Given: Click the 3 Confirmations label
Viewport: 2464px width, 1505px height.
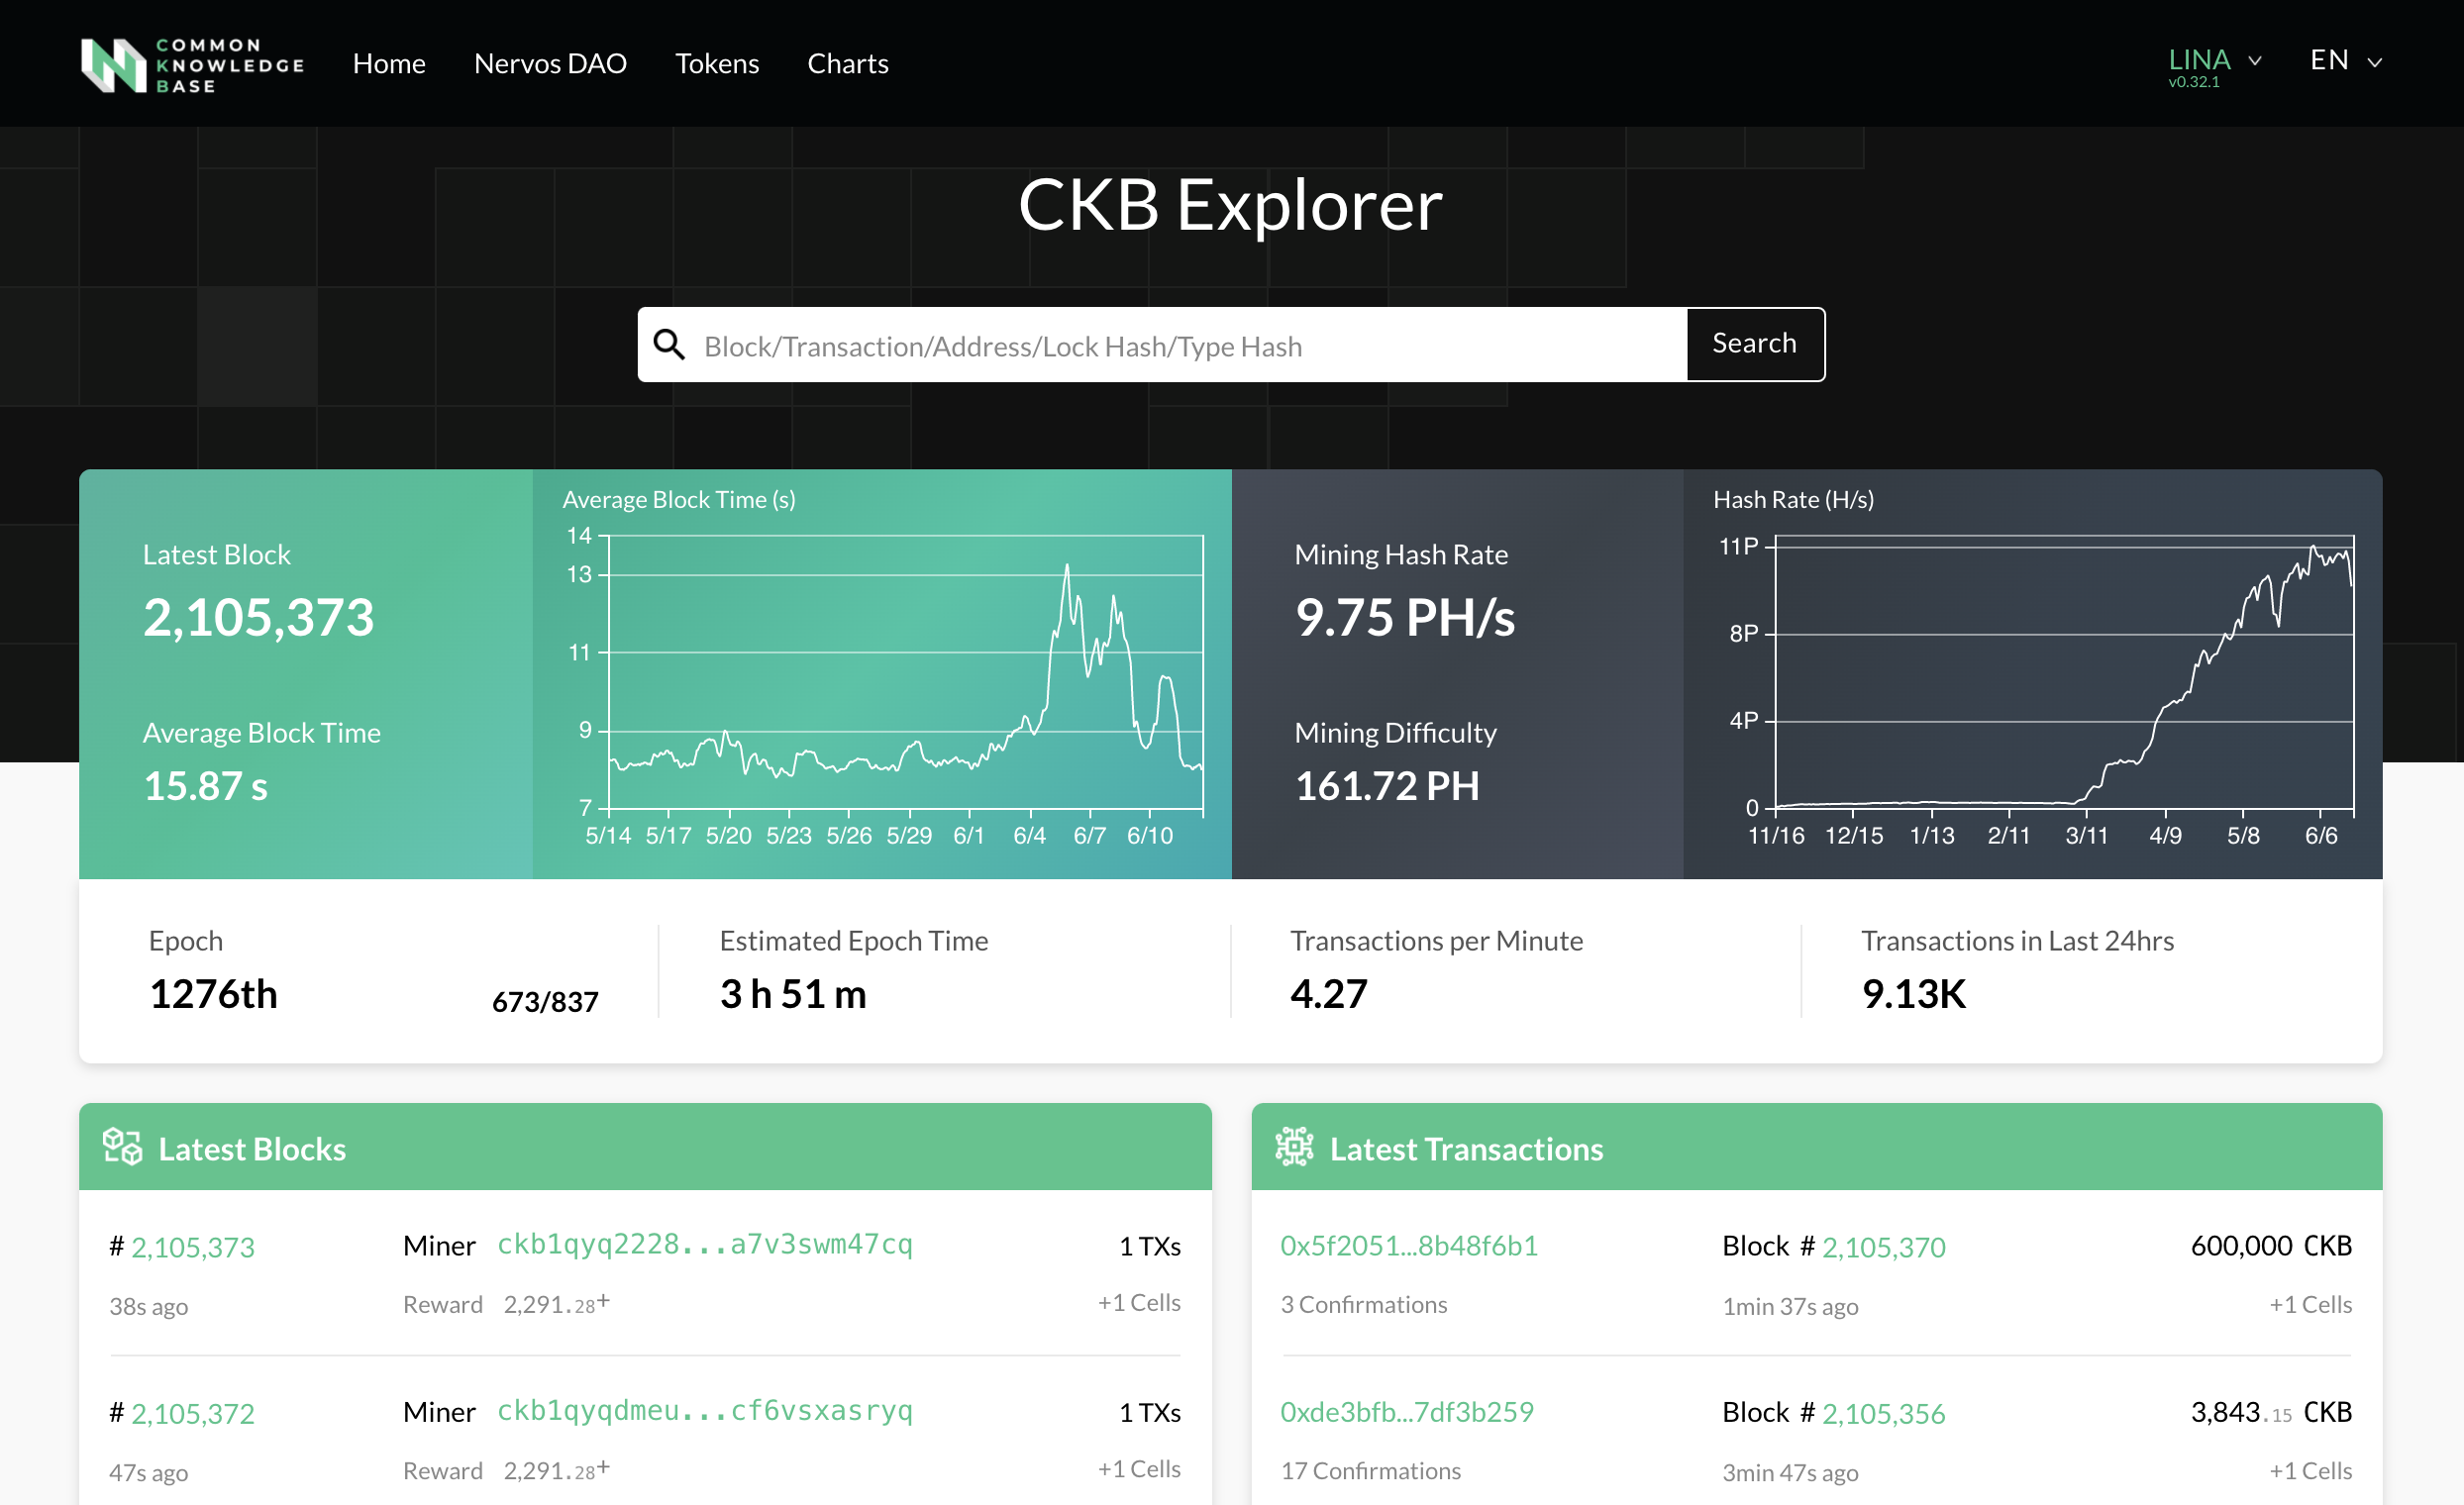Looking at the screenshot, I should click(1364, 1305).
